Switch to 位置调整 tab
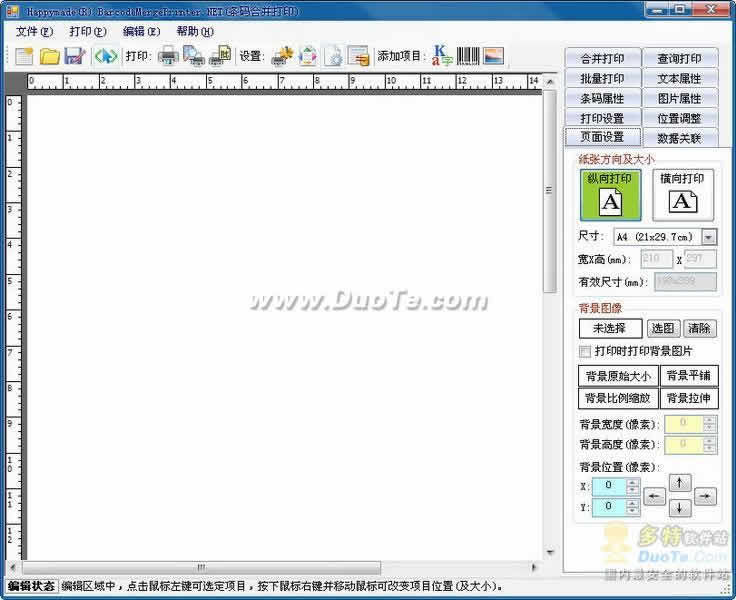Image resolution: width=736 pixels, height=600 pixels. tap(680, 118)
